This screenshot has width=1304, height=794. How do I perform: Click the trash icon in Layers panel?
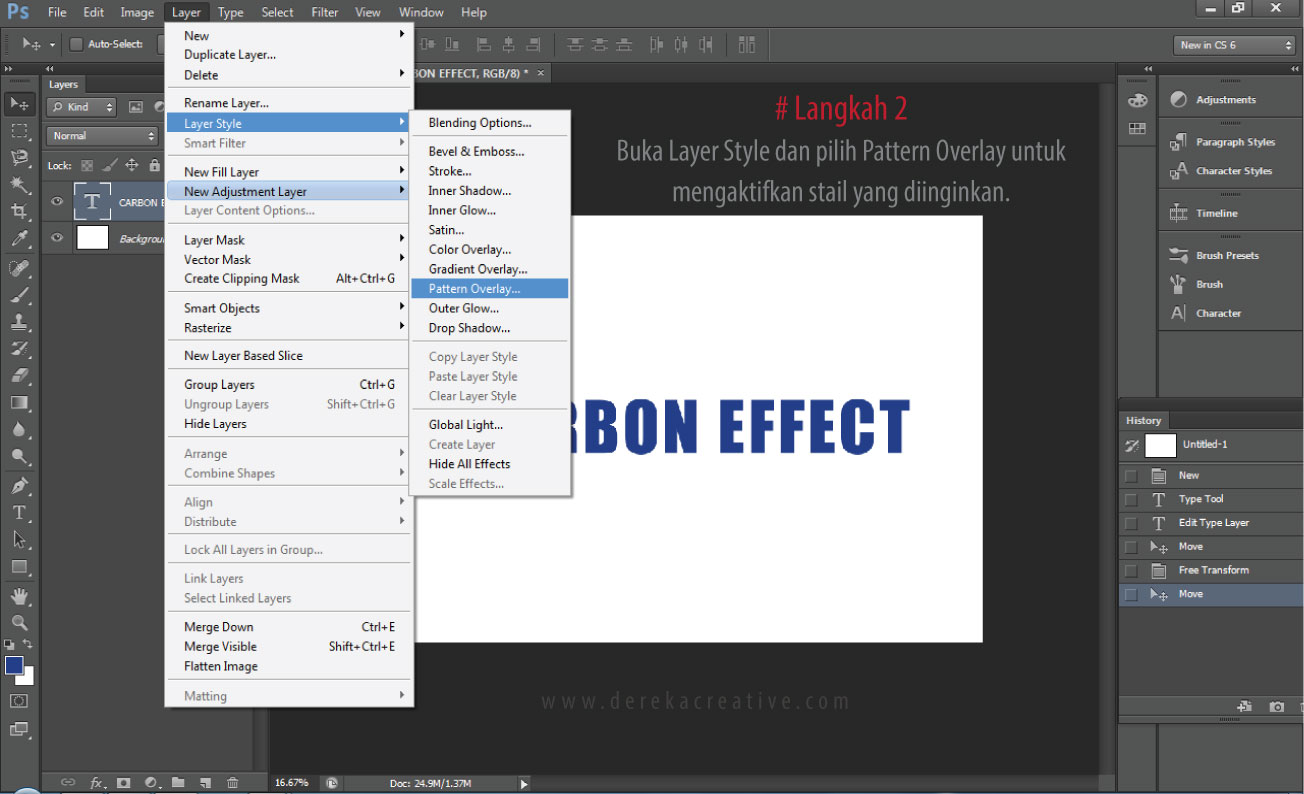232,782
